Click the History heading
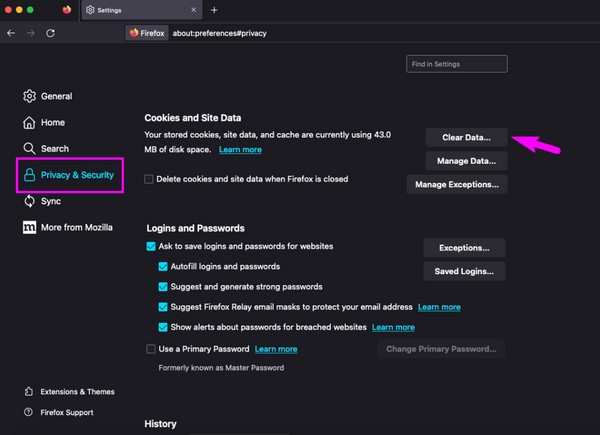The height and width of the screenshot is (435, 600). coord(160,424)
